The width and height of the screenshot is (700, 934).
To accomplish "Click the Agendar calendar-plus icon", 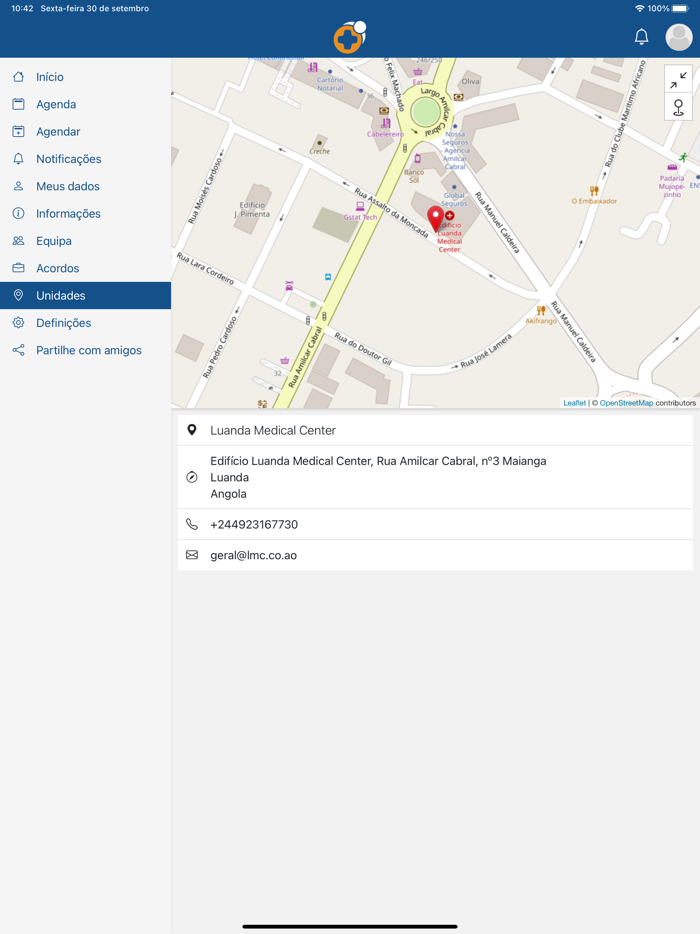I will [18, 132].
